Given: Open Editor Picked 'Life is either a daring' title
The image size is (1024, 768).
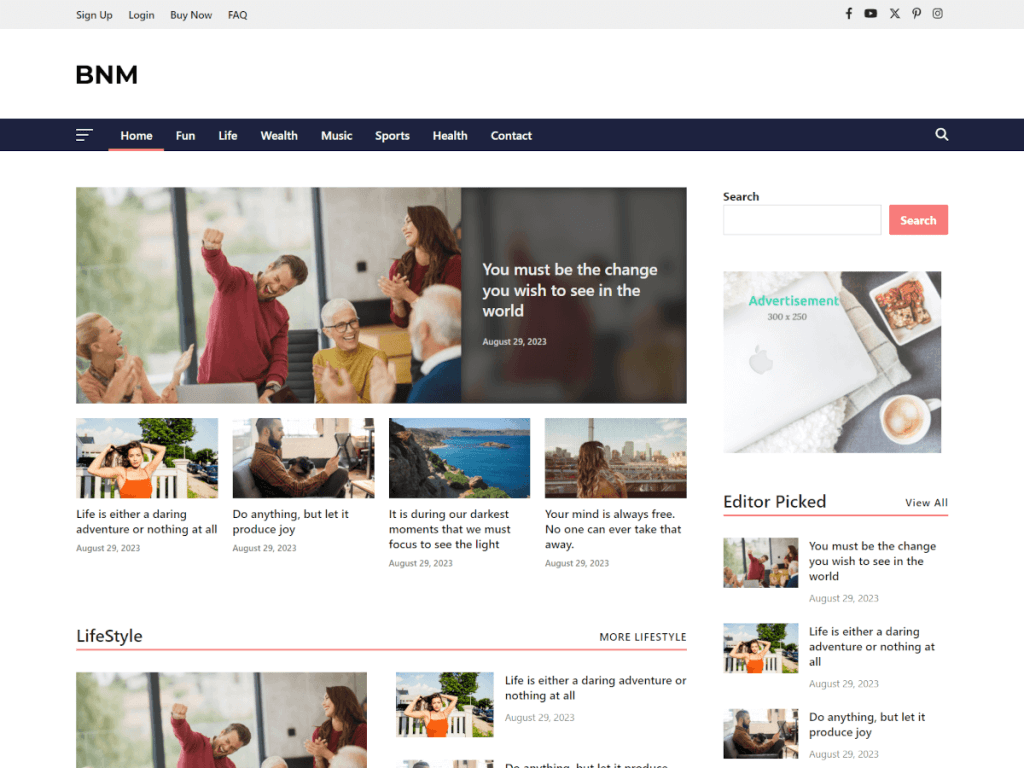Looking at the screenshot, I should 871,647.
